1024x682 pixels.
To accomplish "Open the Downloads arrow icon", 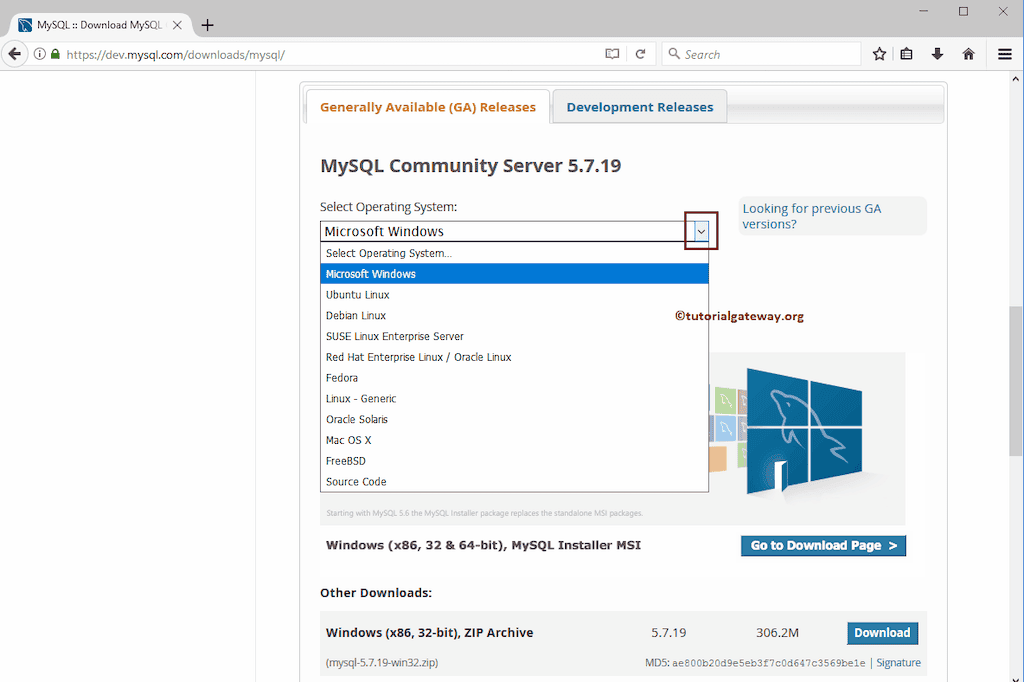I will (937, 54).
